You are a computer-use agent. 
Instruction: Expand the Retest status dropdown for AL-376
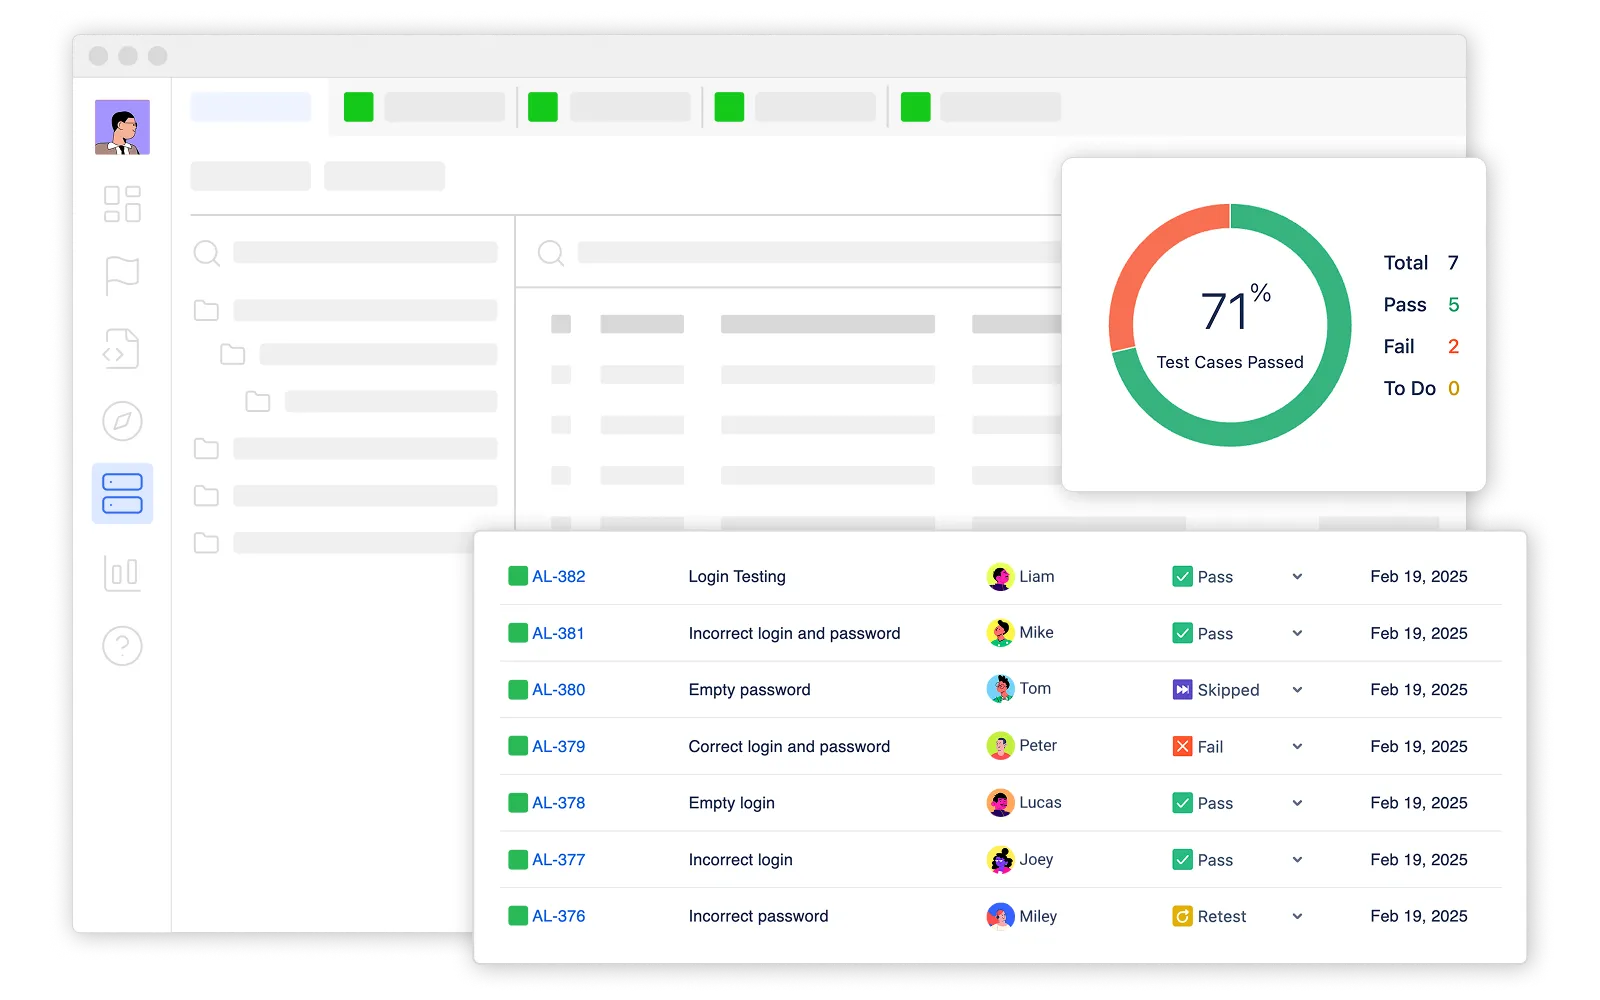click(x=1297, y=917)
